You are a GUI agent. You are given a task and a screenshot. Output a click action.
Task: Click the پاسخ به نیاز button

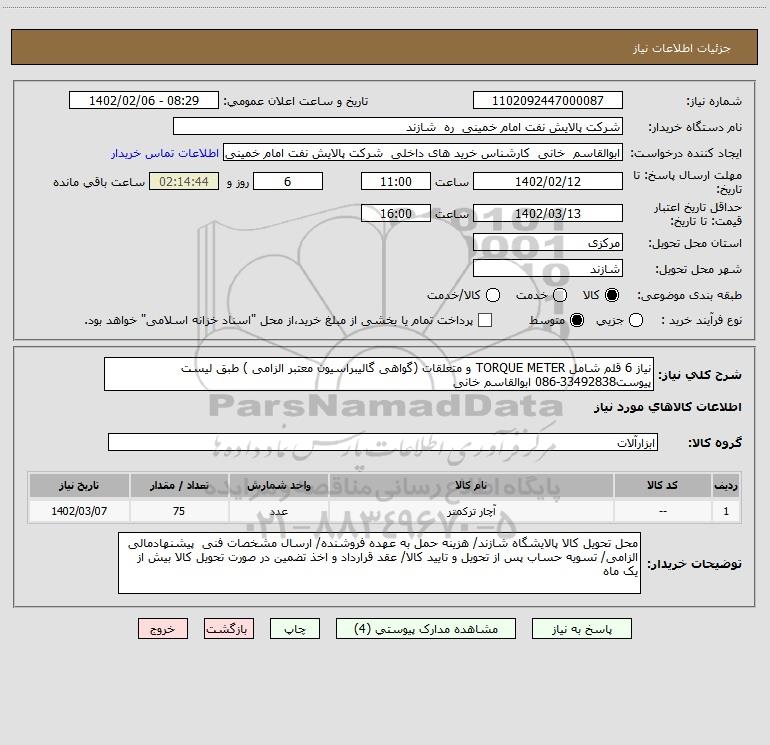click(x=581, y=629)
